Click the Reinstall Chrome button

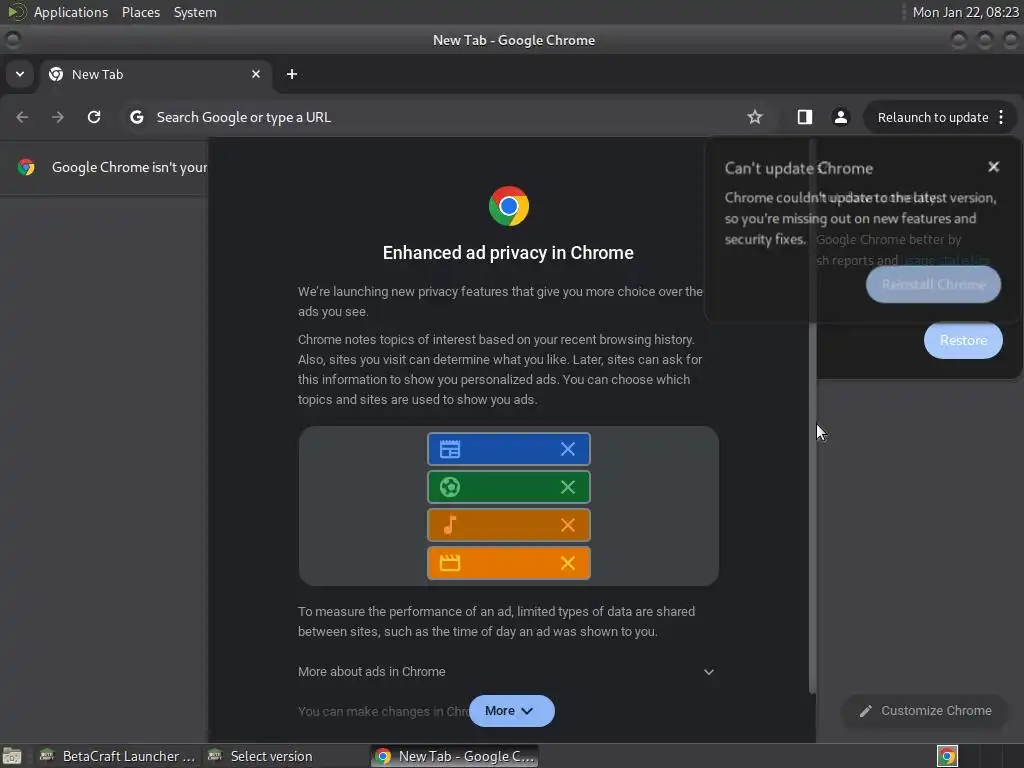click(x=933, y=285)
